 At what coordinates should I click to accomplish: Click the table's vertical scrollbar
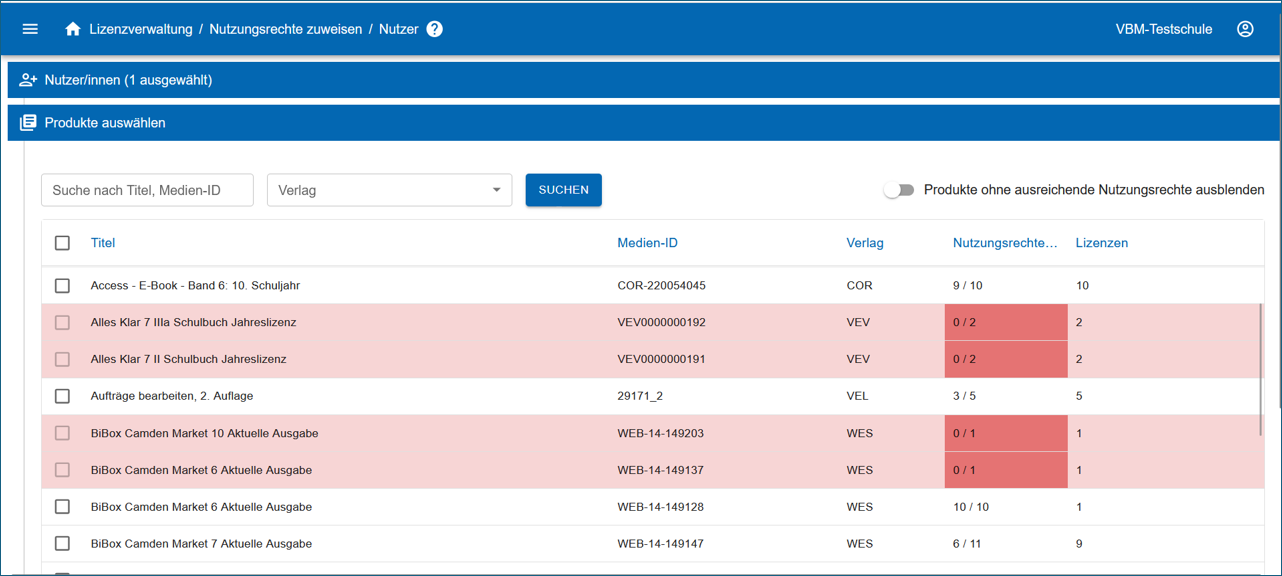[1260, 370]
